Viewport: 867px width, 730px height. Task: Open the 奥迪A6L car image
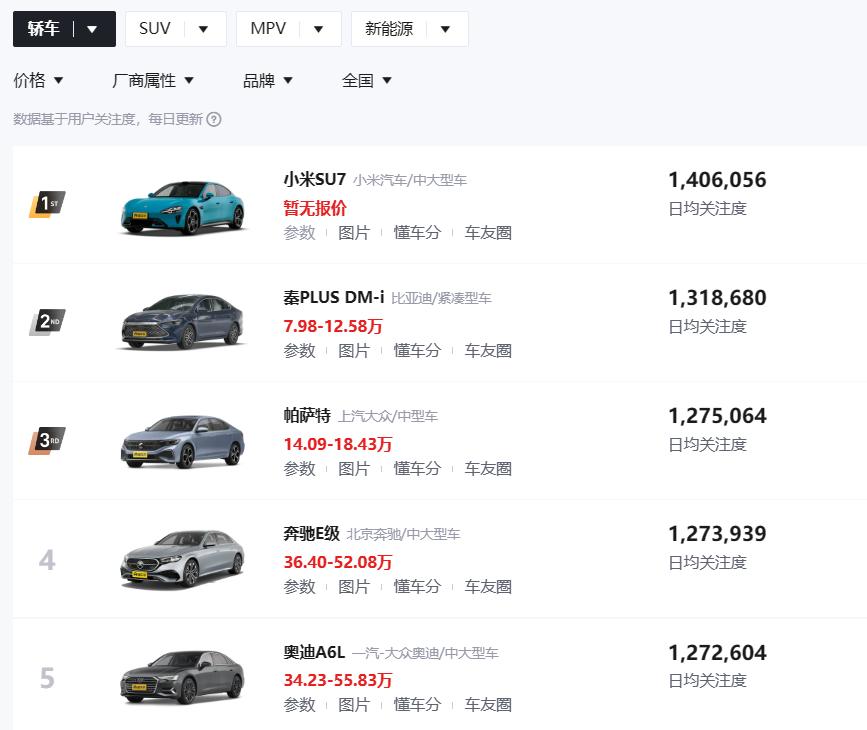[x=182, y=676]
